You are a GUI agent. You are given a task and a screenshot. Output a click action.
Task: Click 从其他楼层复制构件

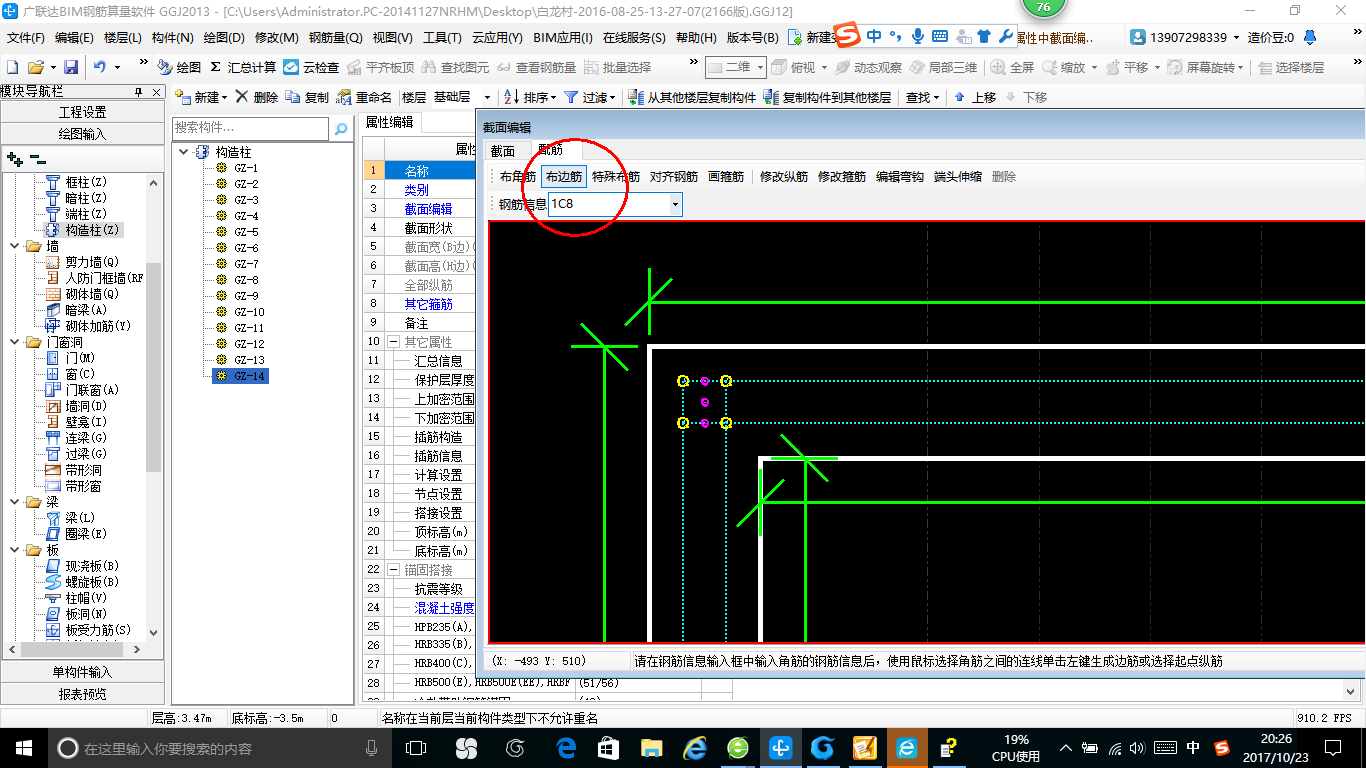[x=692, y=97]
